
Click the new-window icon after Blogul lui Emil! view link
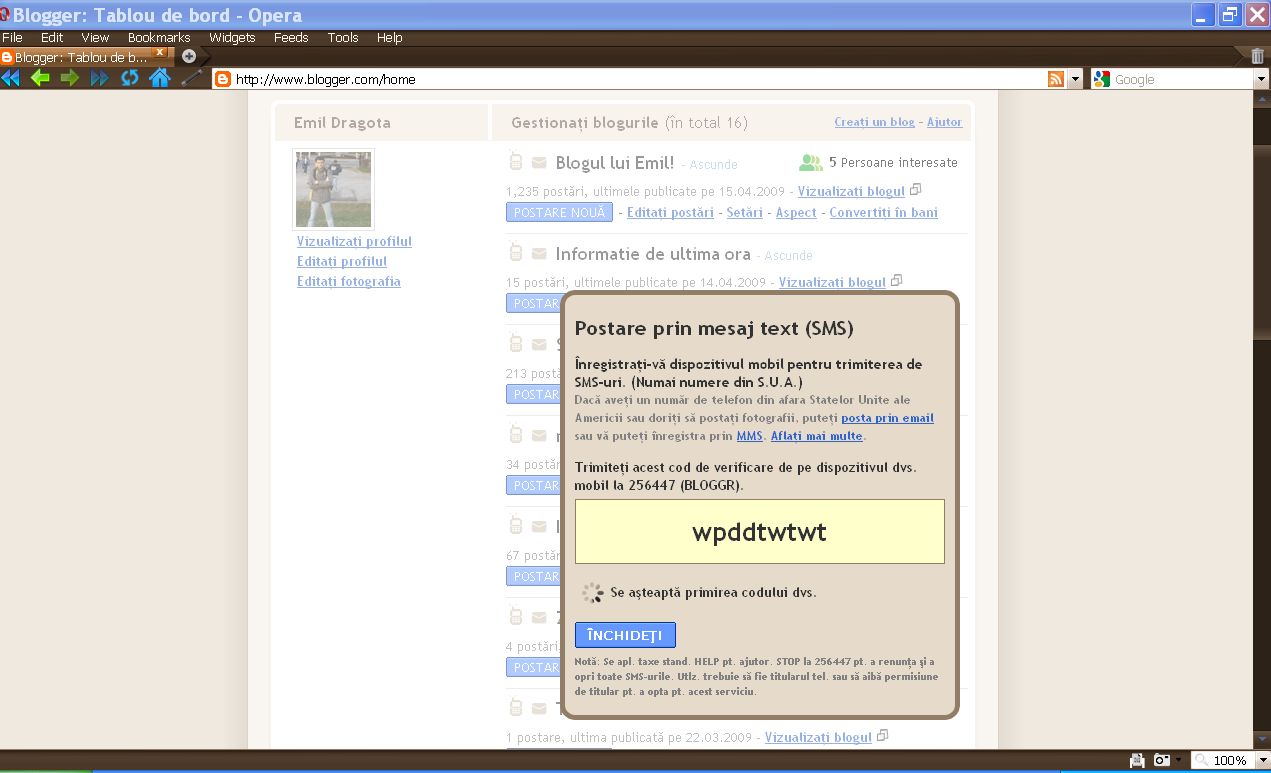tap(915, 189)
